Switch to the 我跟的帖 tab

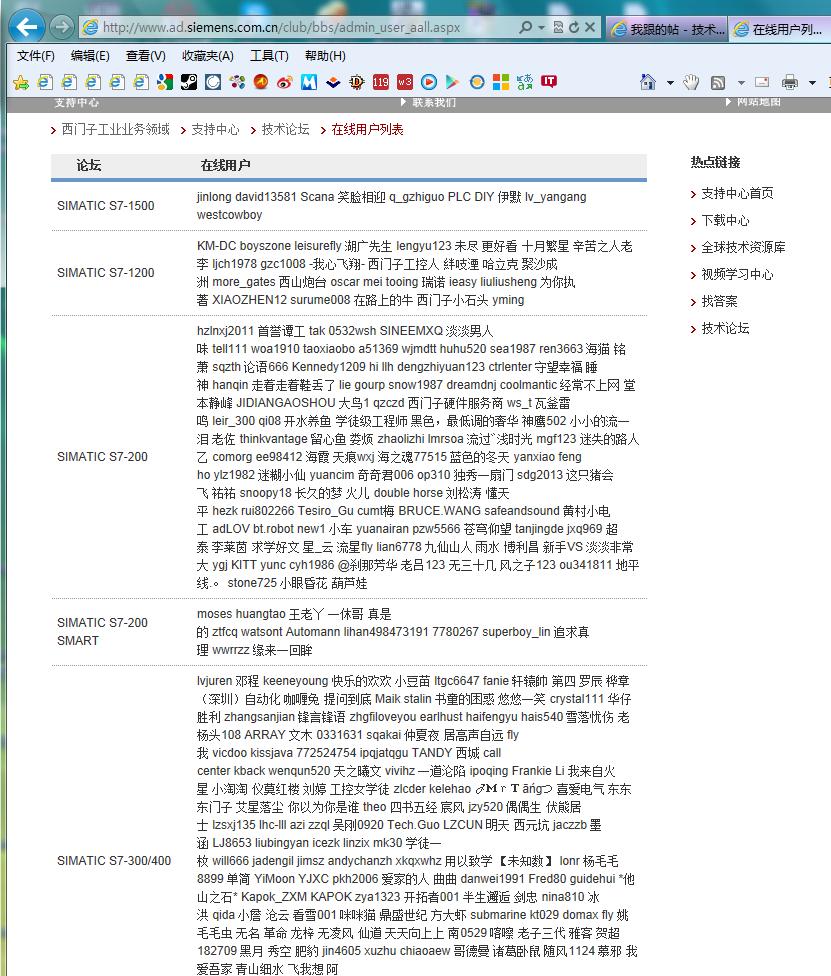(666, 29)
